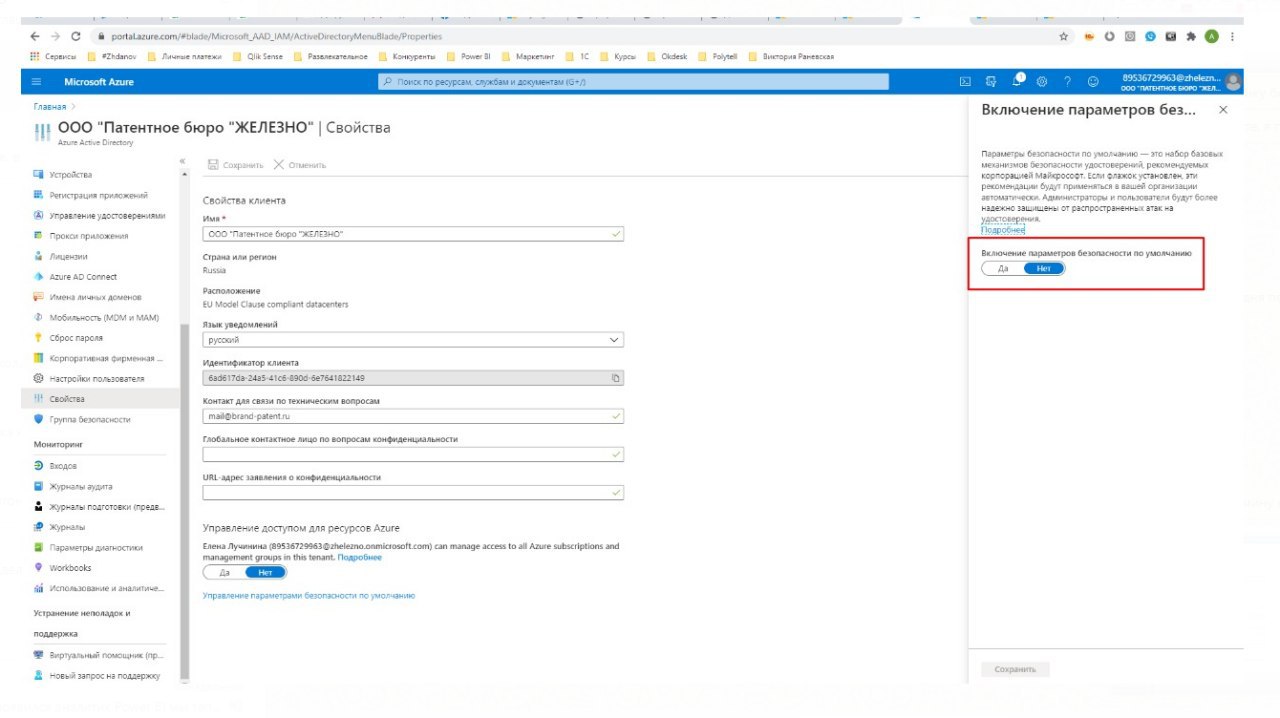Collapse the left sidebar with chevrons
The width and height of the screenshot is (1280, 718).
coord(182,161)
